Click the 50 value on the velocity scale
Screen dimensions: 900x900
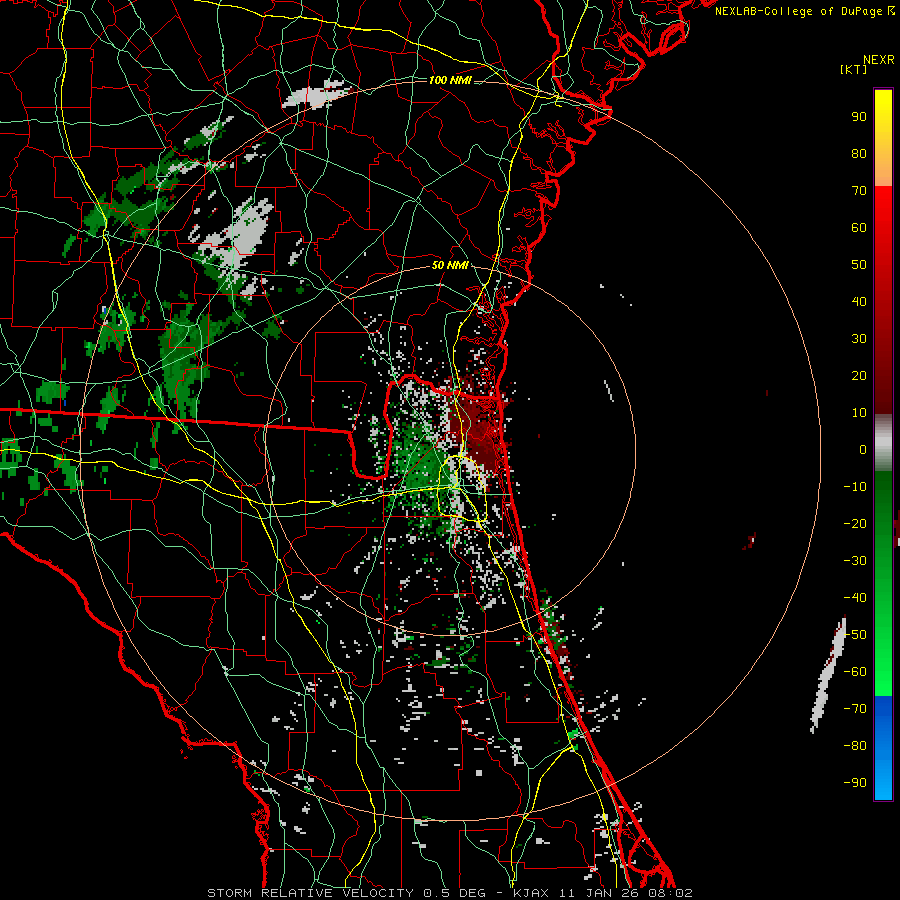[x=859, y=265]
